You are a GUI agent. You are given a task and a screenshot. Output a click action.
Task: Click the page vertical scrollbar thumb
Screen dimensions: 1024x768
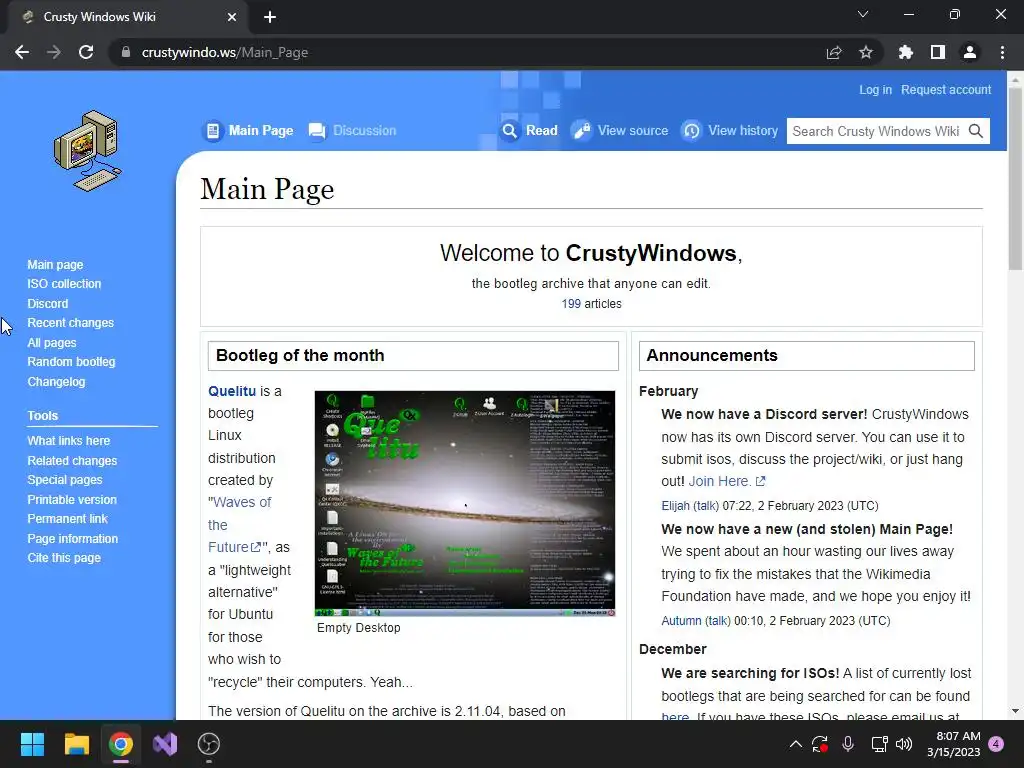pyautogui.click(x=1015, y=178)
